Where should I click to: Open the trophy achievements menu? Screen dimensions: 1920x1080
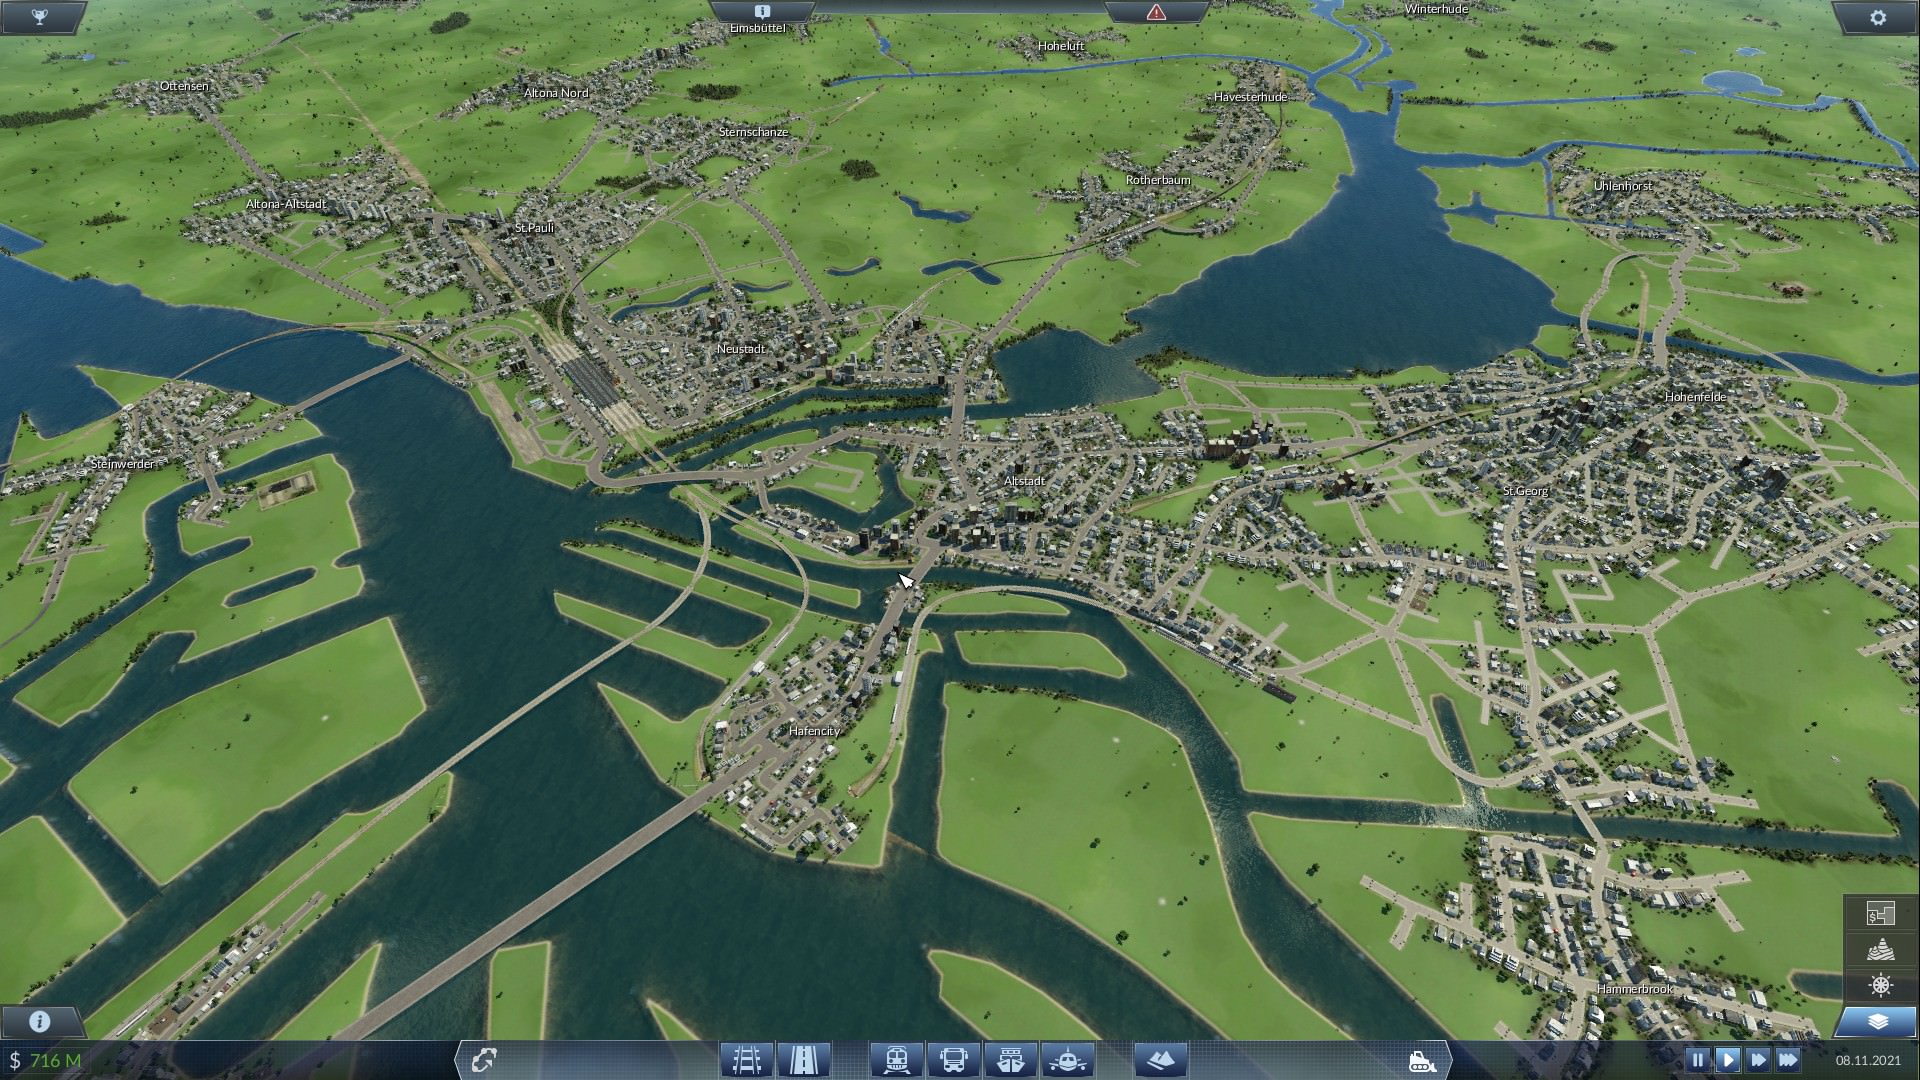40,17
